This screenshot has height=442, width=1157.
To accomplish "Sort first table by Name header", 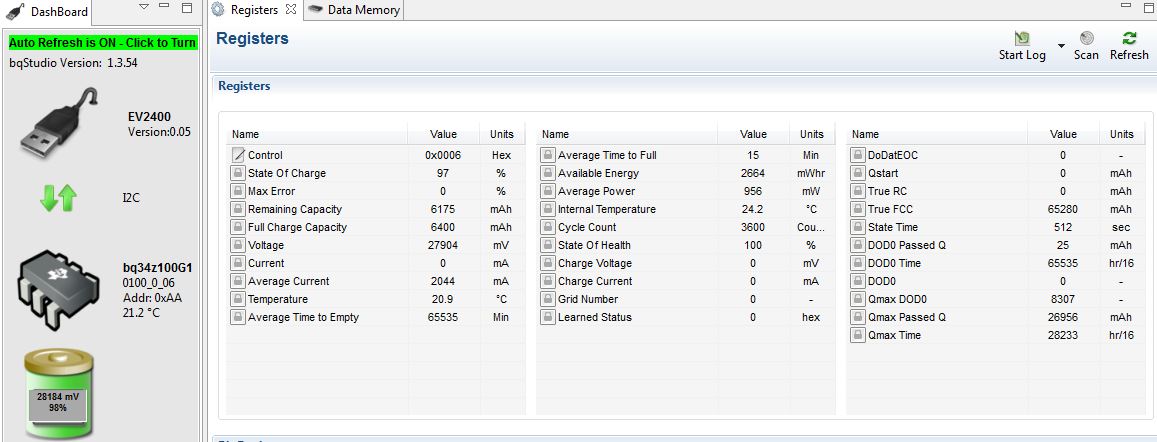I will point(317,134).
